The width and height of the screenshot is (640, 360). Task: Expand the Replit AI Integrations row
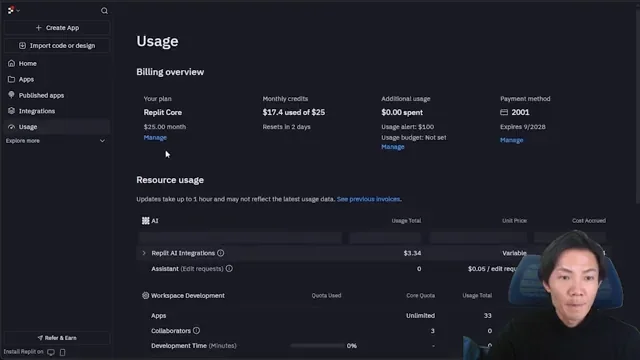pos(144,253)
